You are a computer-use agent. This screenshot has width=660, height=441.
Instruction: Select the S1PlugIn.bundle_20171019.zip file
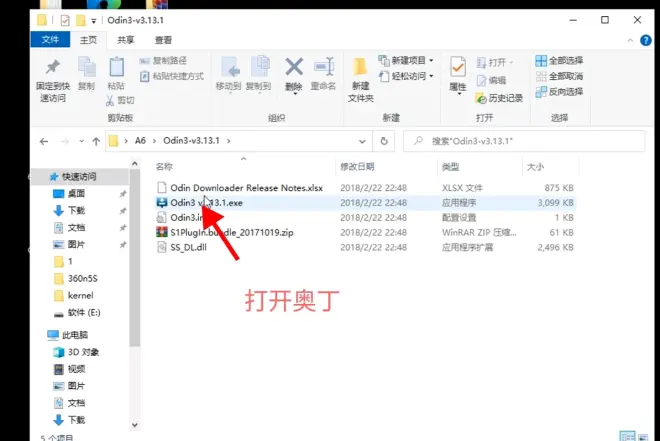tap(232, 232)
